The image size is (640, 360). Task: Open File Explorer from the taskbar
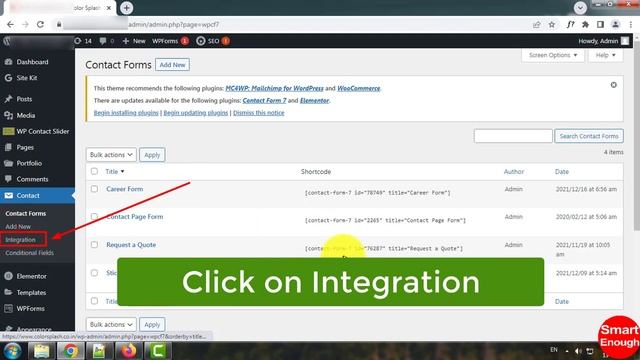pos(41,351)
